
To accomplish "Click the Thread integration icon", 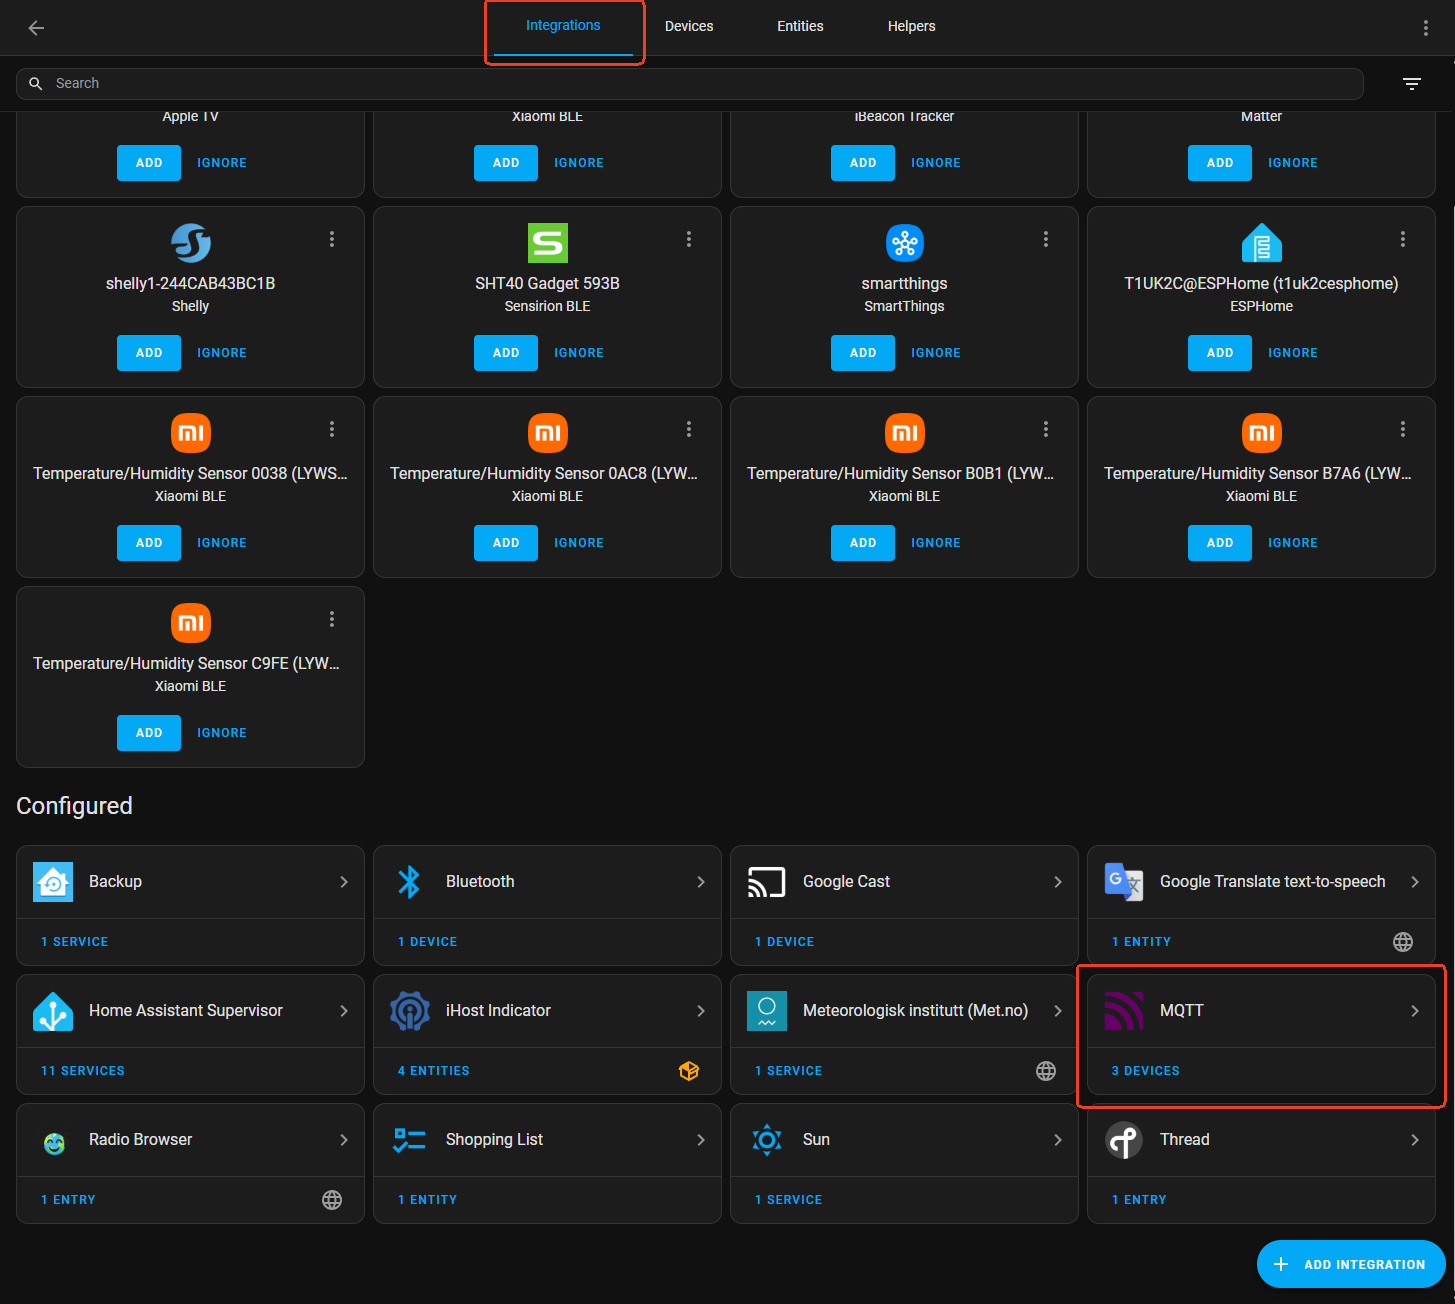I will [x=1124, y=1140].
